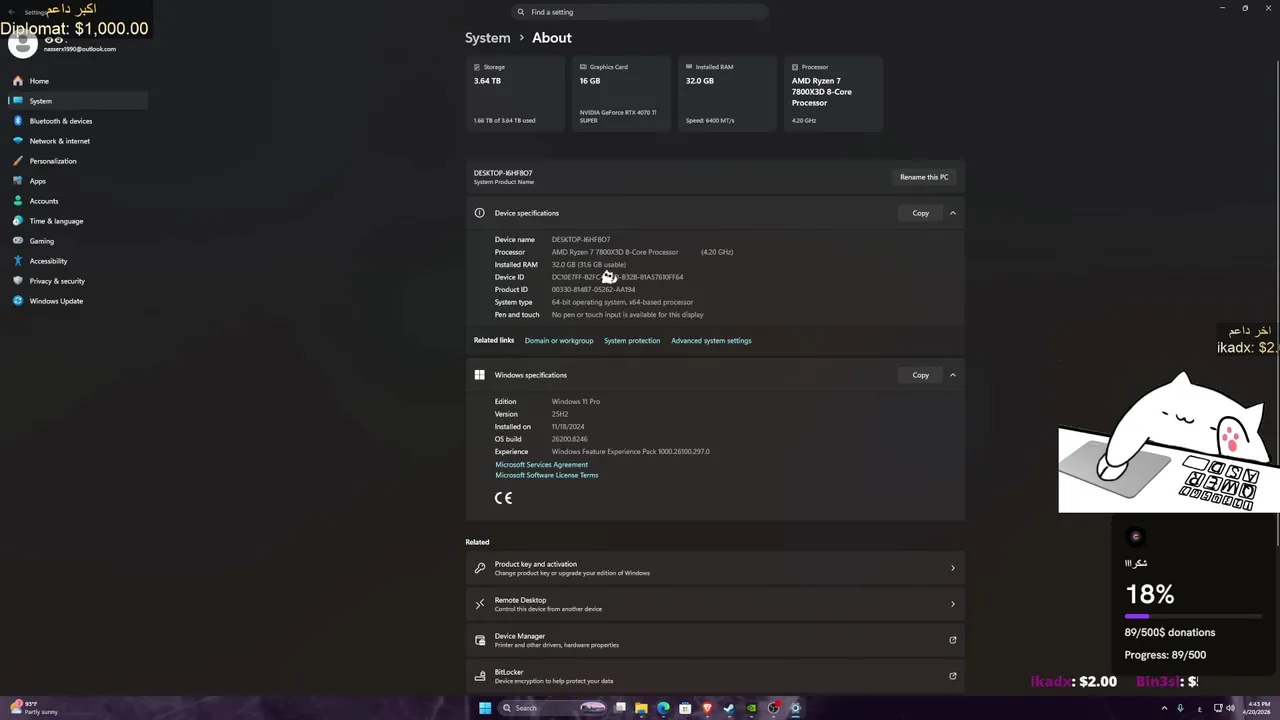Select the Device ID value text
The image size is (1280, 720).
click(617, 277)
